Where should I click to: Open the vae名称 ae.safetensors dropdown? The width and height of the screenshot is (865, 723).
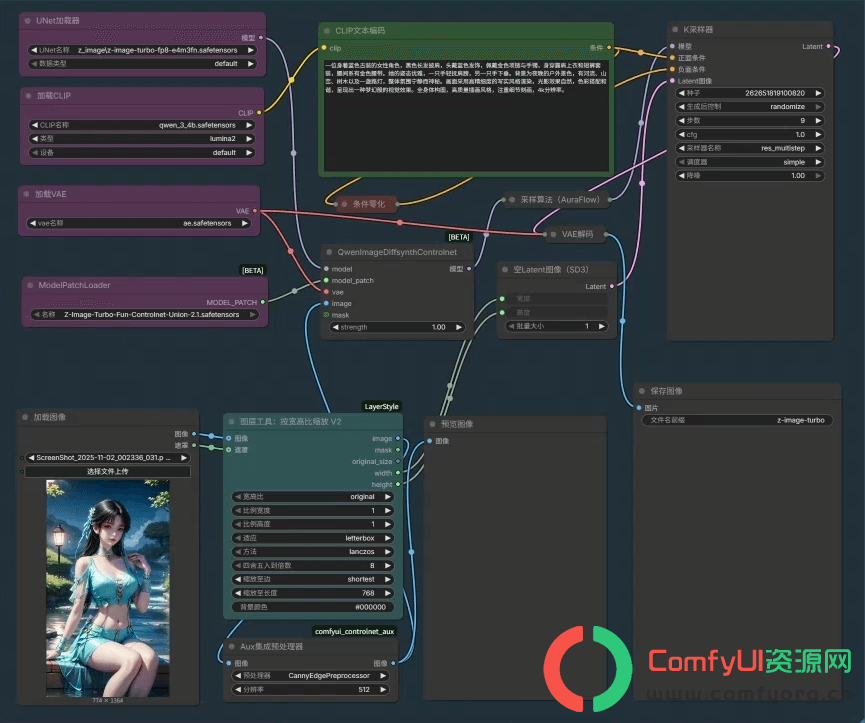coord(138,223)
